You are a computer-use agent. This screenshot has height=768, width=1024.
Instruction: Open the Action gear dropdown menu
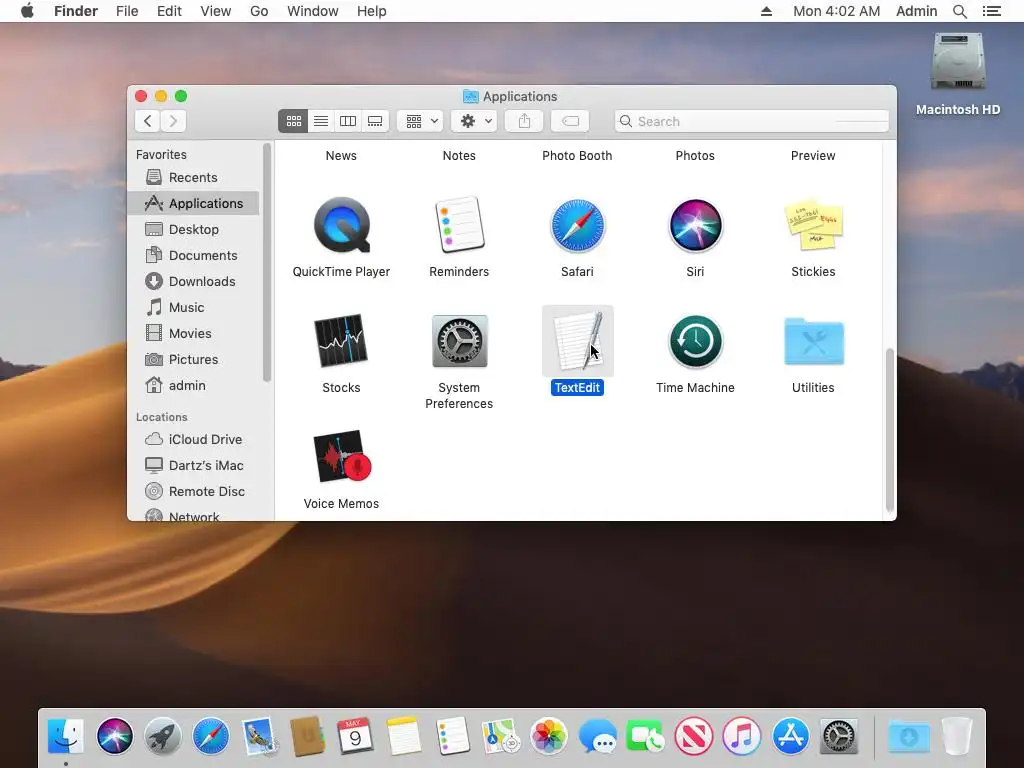(x=475, y=121)
